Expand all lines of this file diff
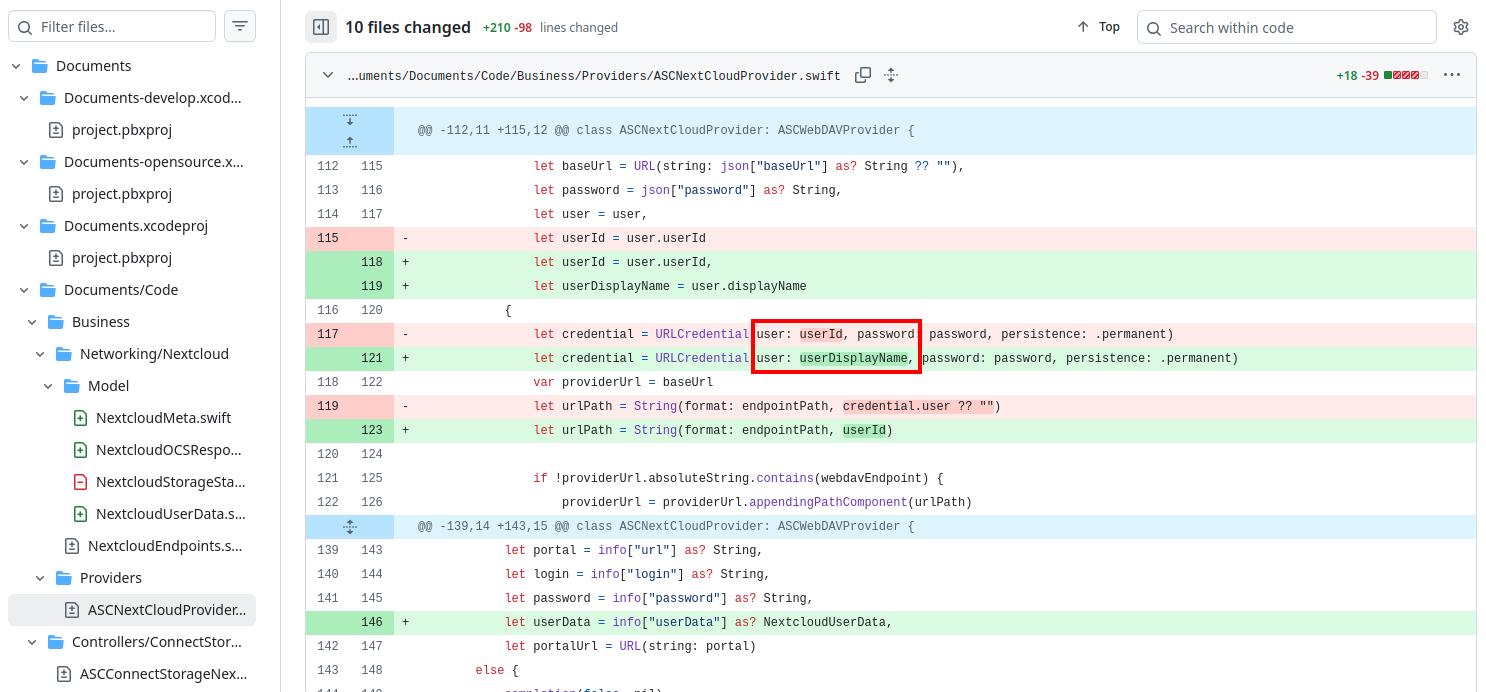 coord(891,75)
